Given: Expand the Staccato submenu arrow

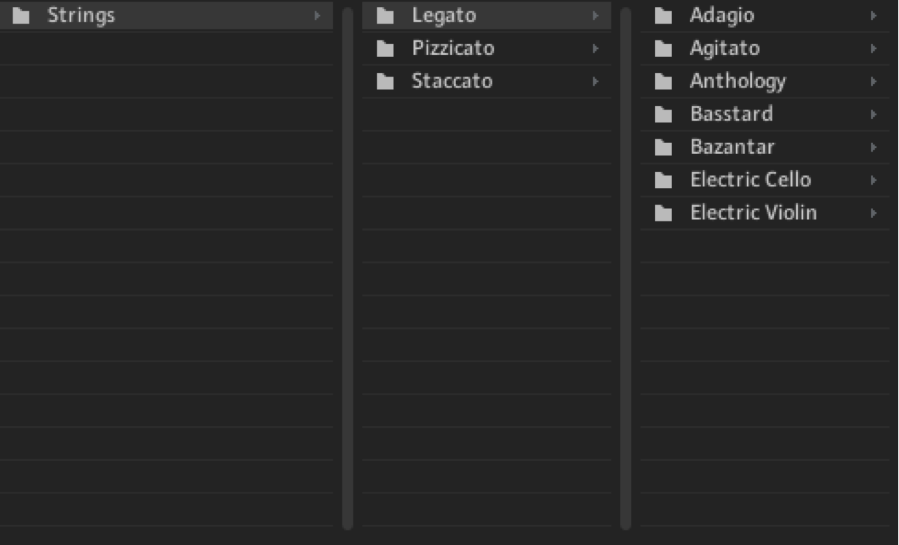Looking at the screenshot, I should pos(595,81).
